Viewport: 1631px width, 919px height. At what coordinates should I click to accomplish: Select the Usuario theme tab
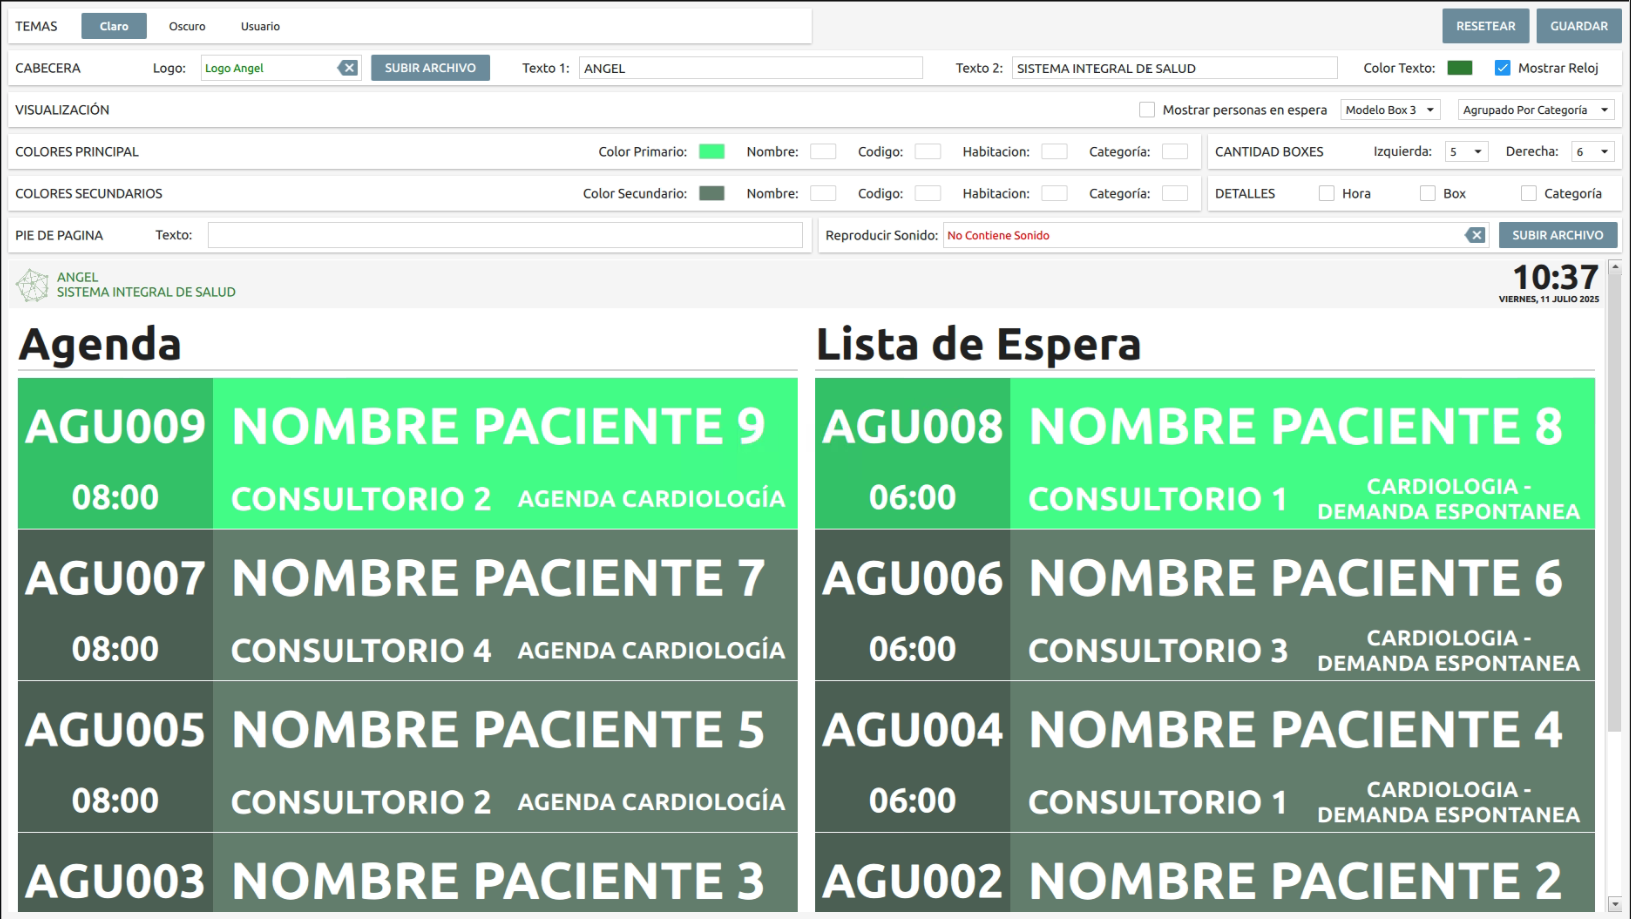point(259,26)
